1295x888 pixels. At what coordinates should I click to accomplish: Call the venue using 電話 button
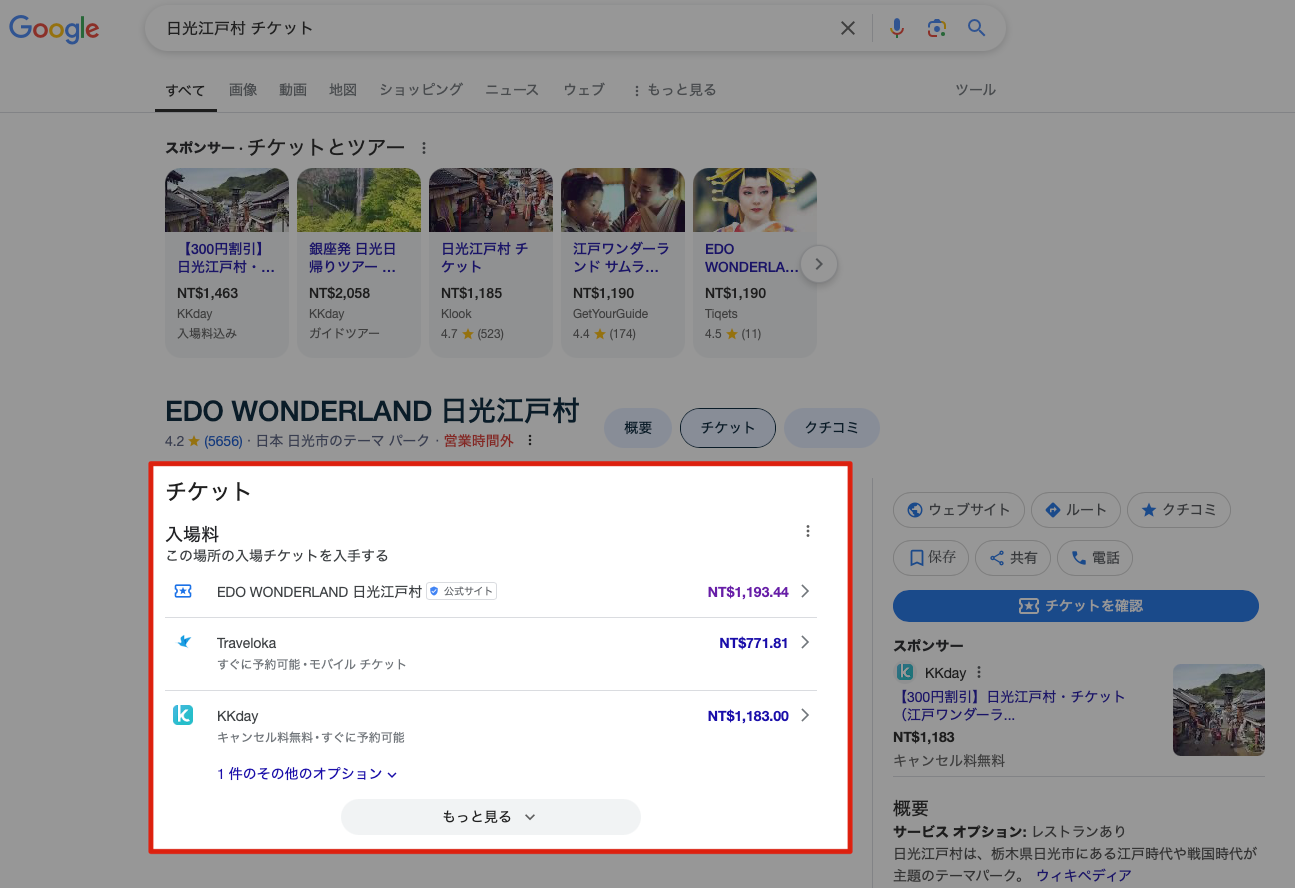coord(1095,558)
